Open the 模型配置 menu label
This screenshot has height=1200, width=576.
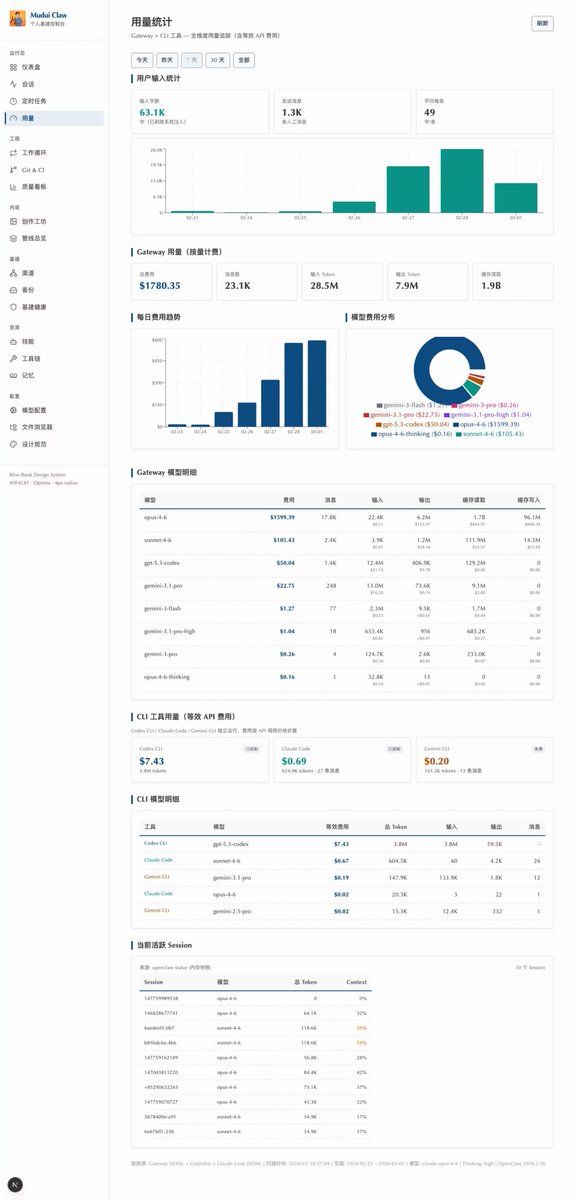pyautogui.click(x=34, y=410)
